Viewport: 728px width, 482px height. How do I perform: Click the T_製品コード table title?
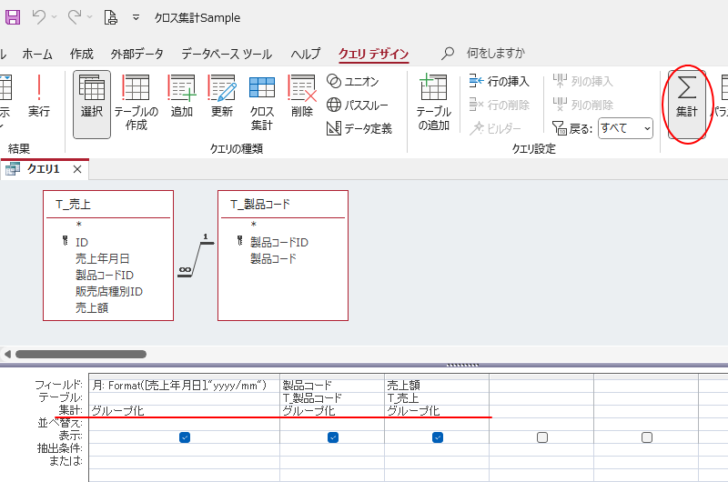tap(260, 204)
